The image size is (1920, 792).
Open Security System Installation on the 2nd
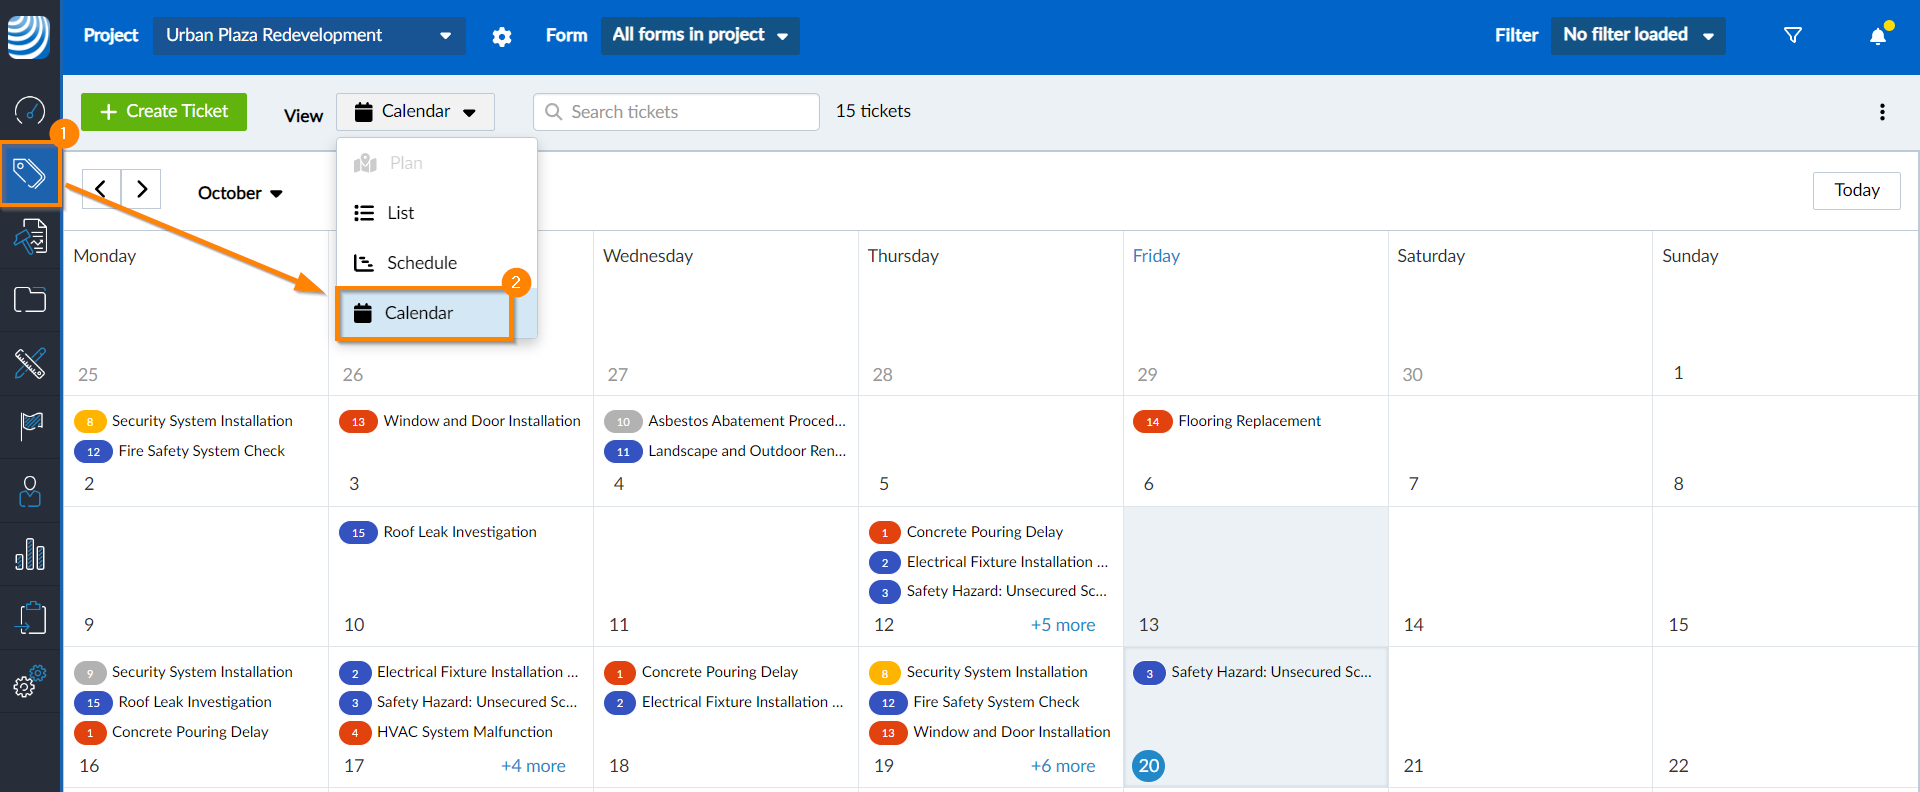pos(202,421)
